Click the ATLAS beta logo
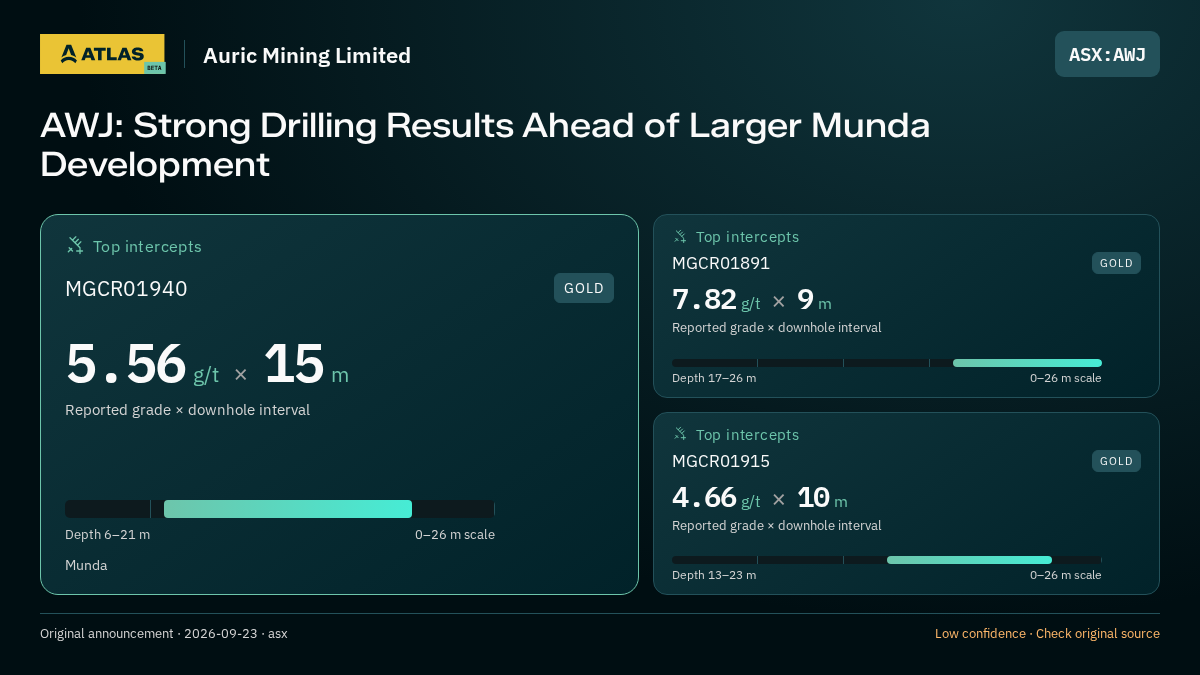The image size is (1200, 675). click(102, 54)
